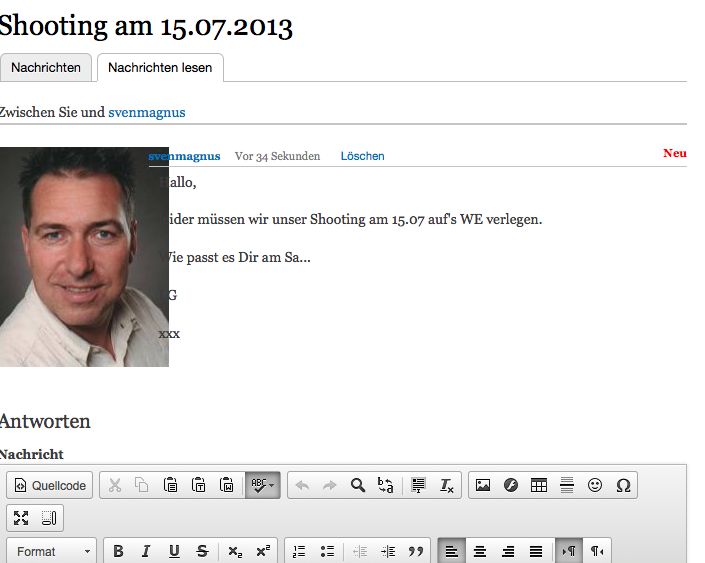Screen dimensions: 705x563
Task: Open the smiley emoticon picker
Action: [x=595, y=486]
